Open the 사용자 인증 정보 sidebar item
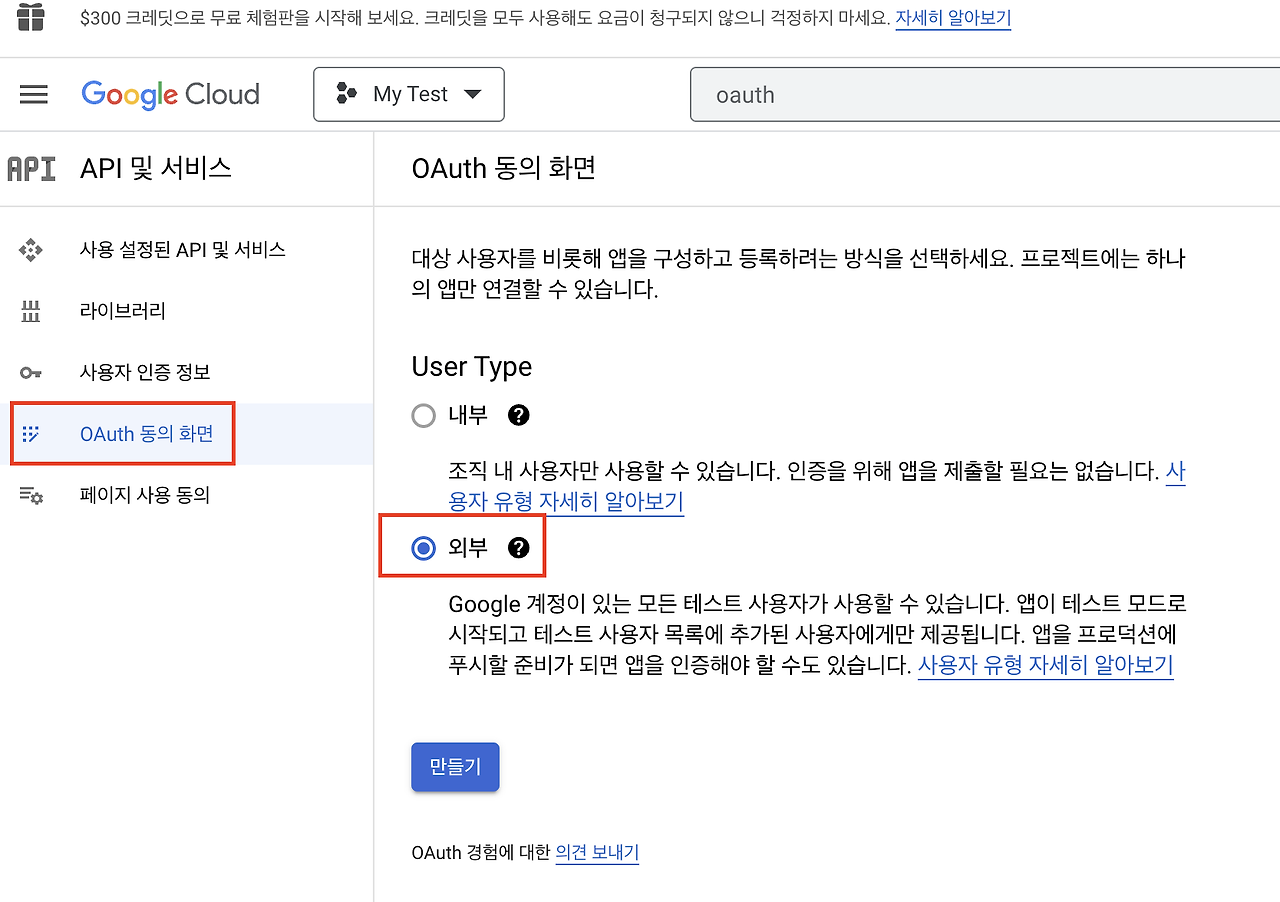Image resolution: width=1280 pixels, height=902 pixels. [186, 373]
